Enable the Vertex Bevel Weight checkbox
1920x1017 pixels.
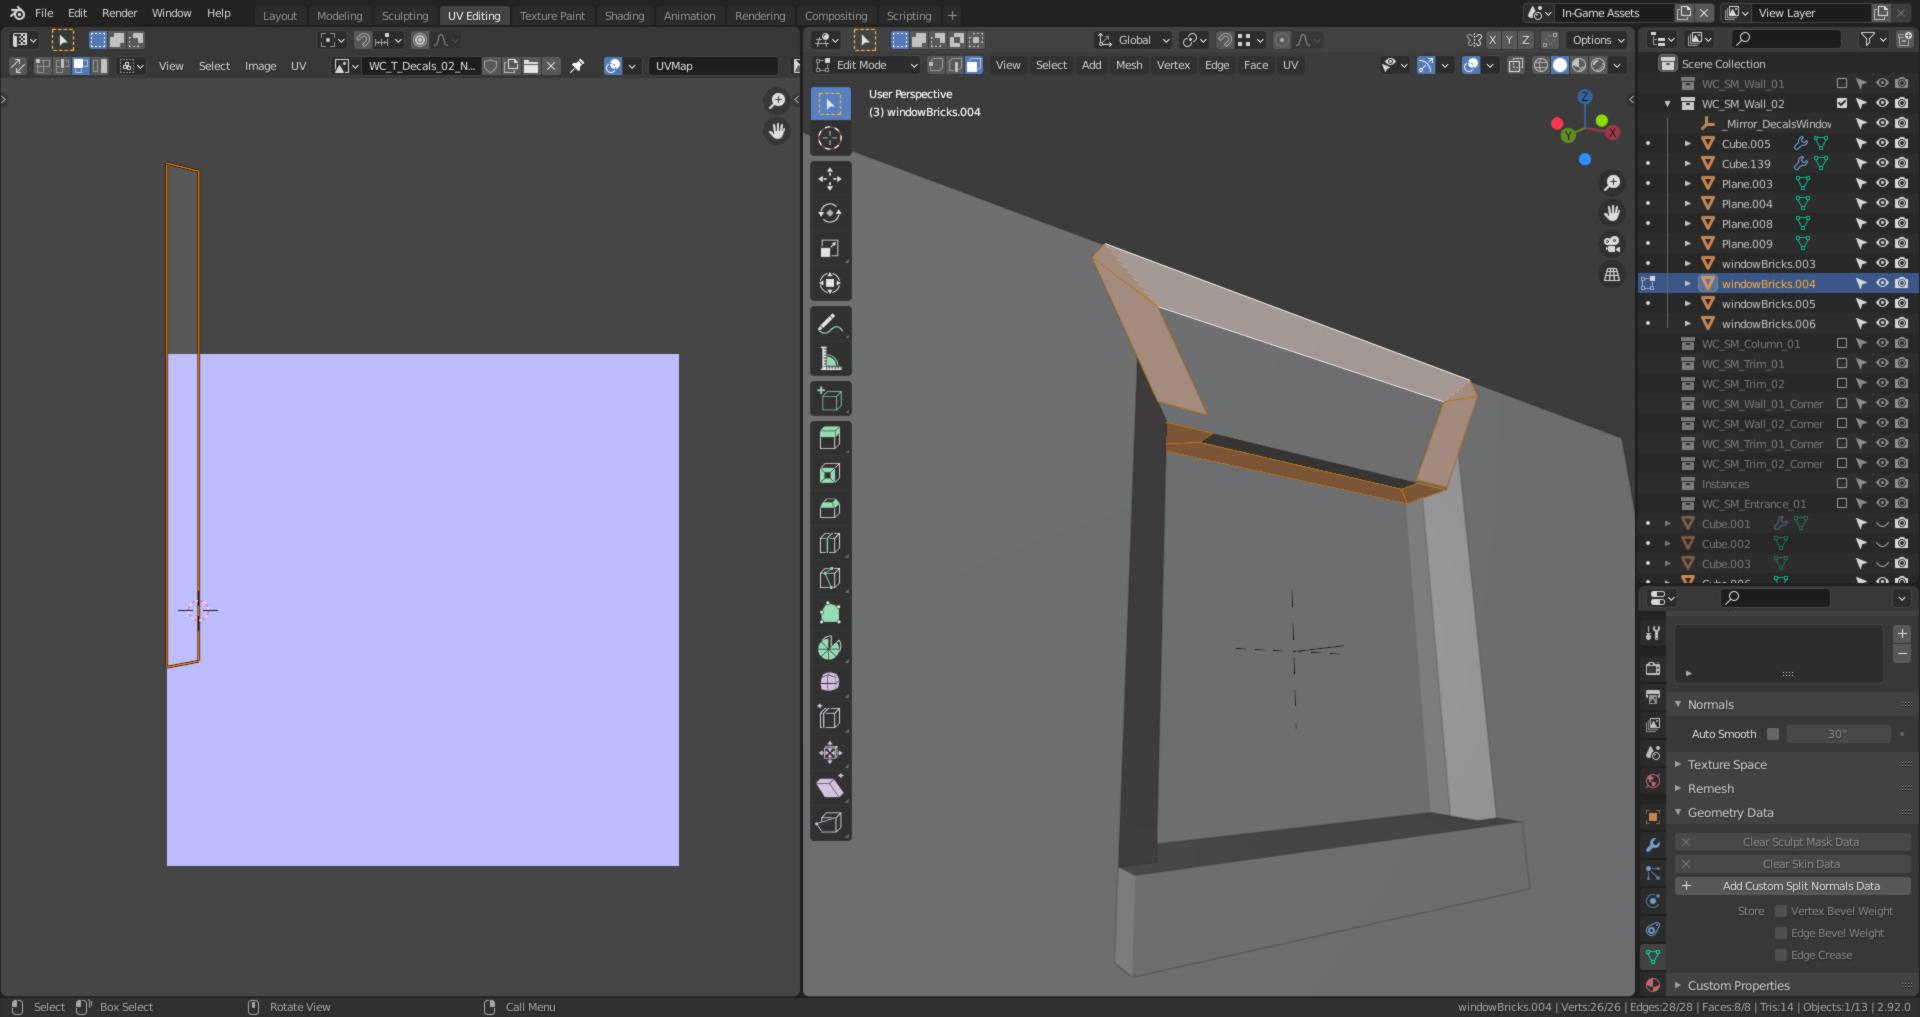1780,910
